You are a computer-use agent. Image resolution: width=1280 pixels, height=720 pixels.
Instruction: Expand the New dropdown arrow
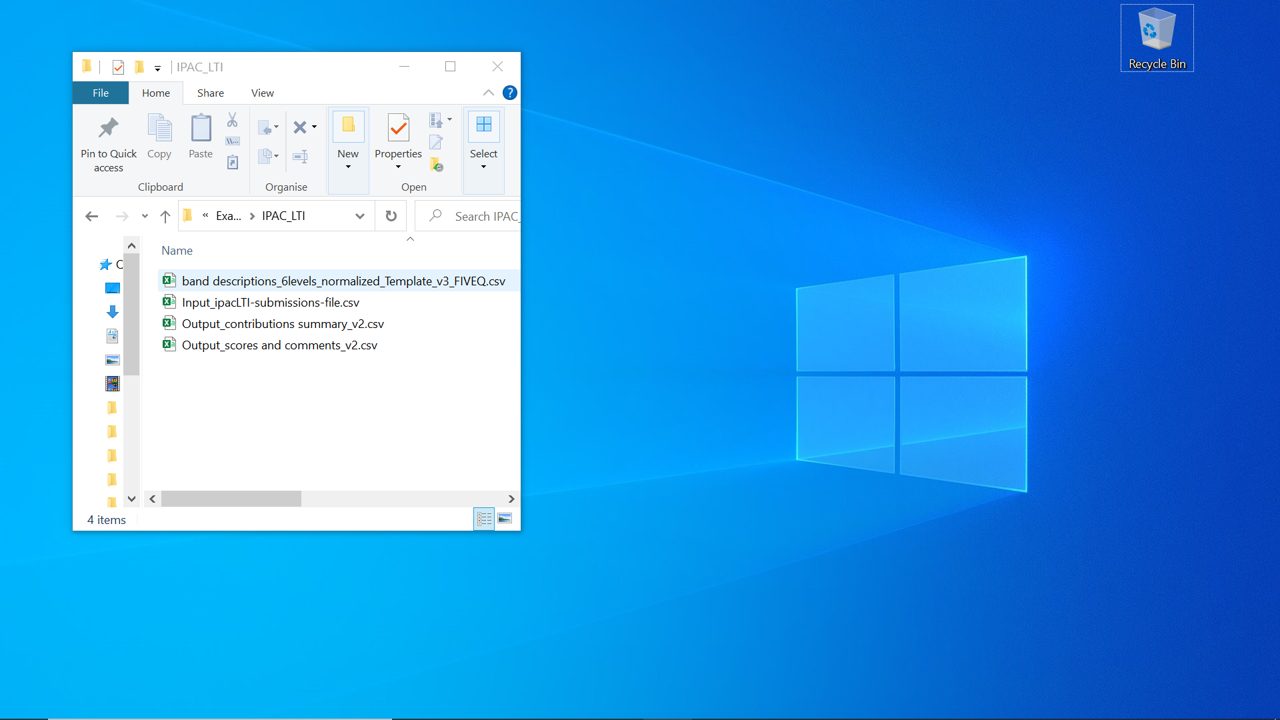point(348,167)
